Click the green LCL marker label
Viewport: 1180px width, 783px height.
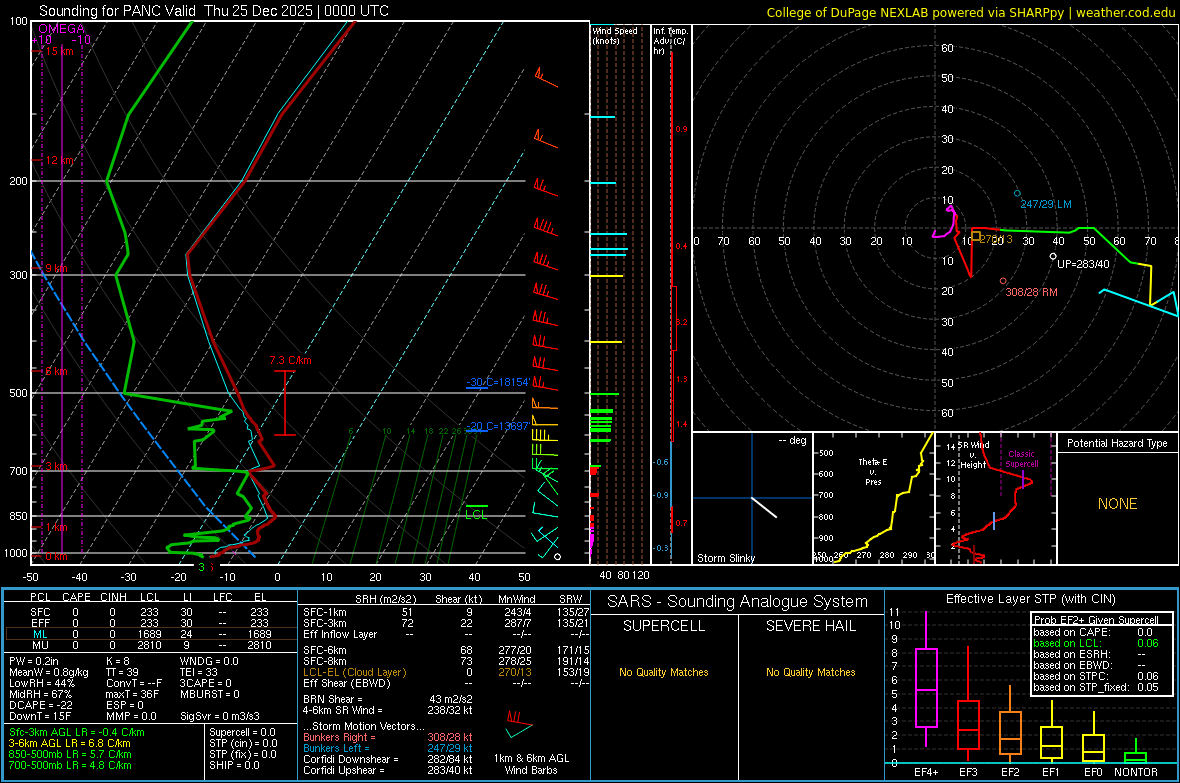(x=476, y=515)
